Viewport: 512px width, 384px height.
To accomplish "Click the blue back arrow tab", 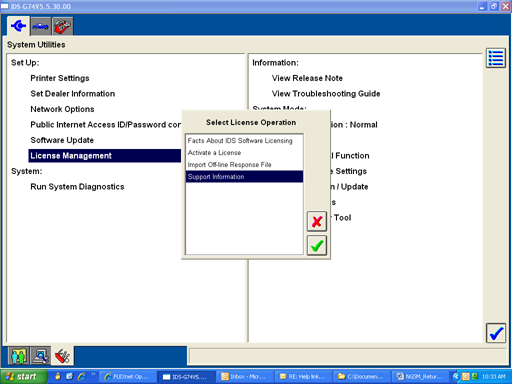I will pos(19,26).
